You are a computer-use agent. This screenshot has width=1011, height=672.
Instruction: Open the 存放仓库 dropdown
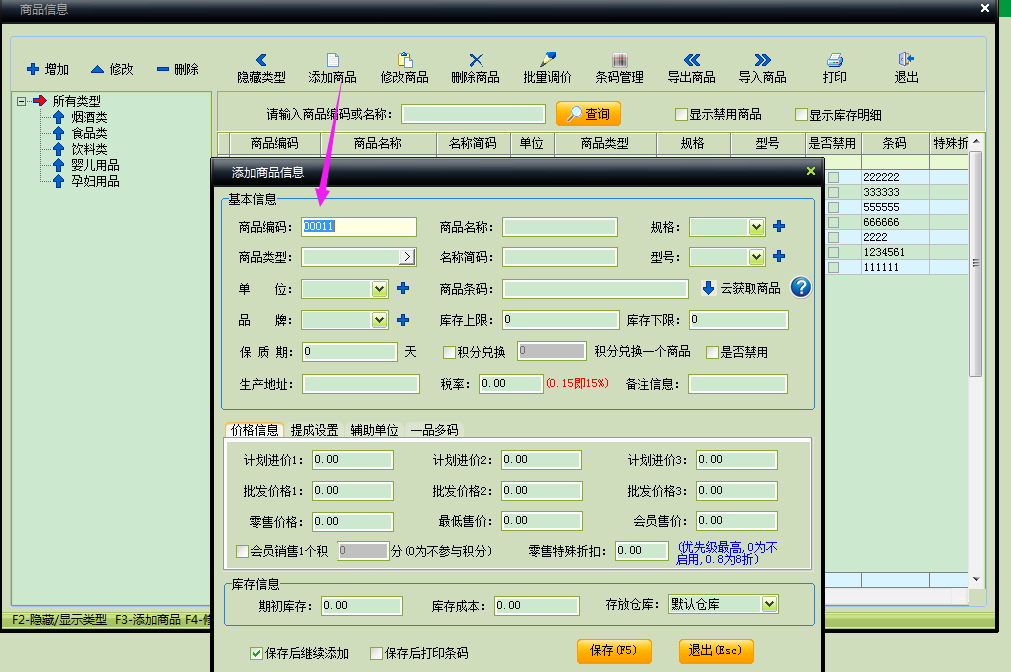769,604
